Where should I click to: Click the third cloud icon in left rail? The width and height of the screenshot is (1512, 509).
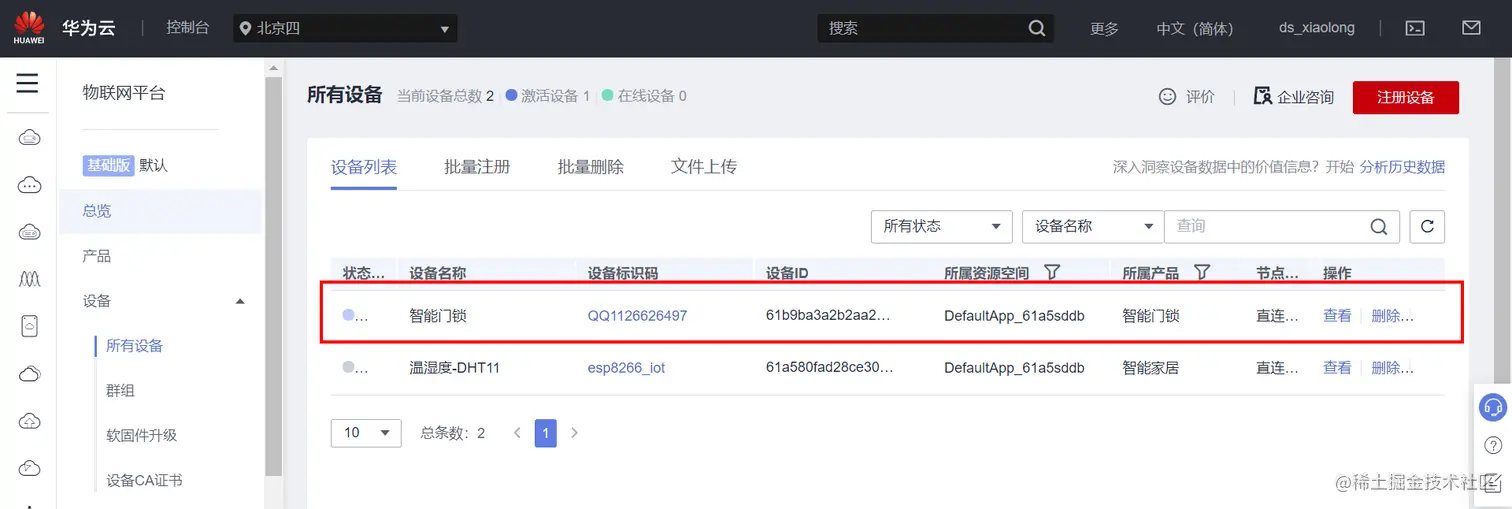pyautogui.click(x=29, y=232)
